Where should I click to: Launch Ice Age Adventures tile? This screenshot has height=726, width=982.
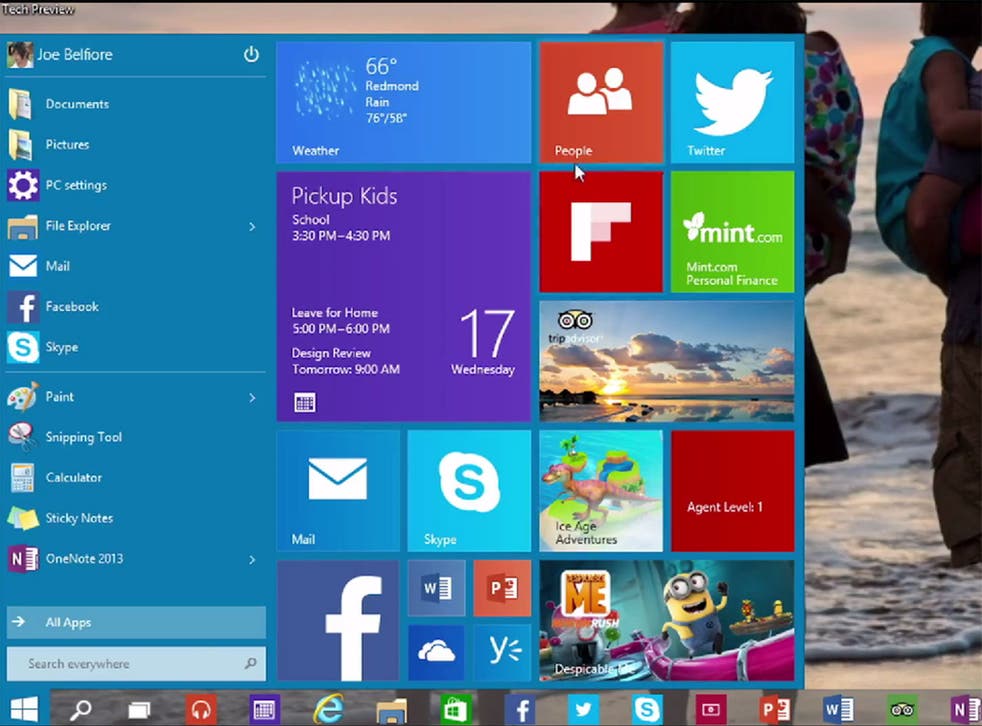(x=601, y=490)
